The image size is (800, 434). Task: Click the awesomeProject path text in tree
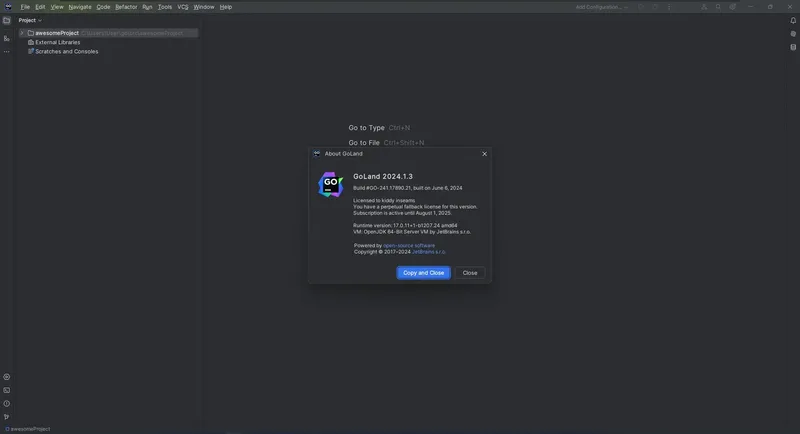132,33
